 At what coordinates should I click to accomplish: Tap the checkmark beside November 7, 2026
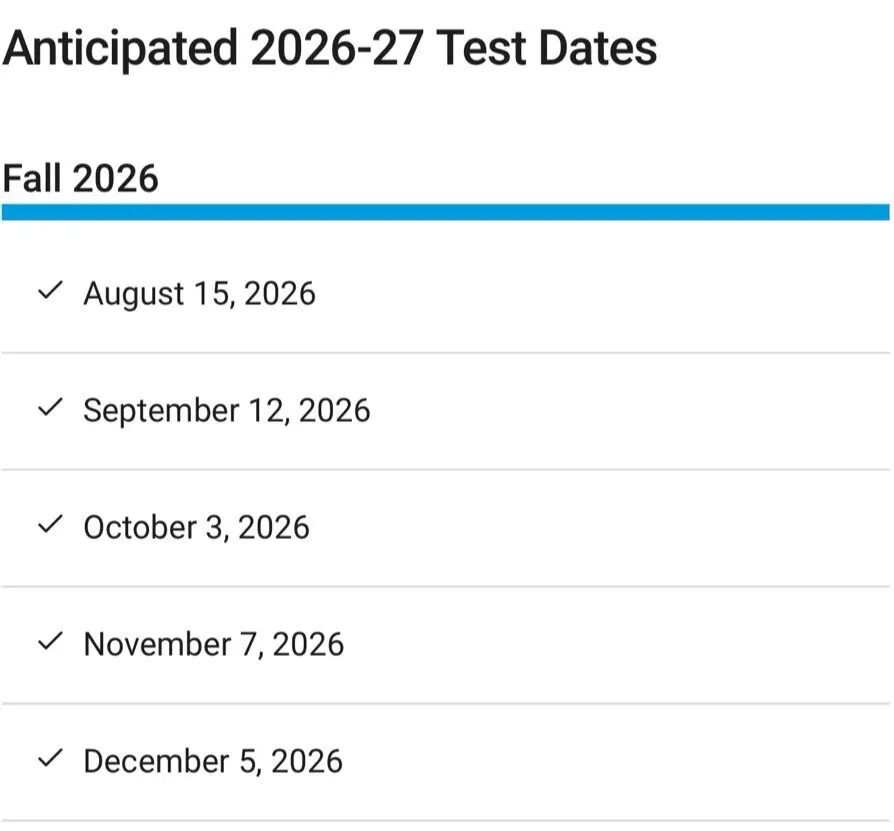[49, 642]
